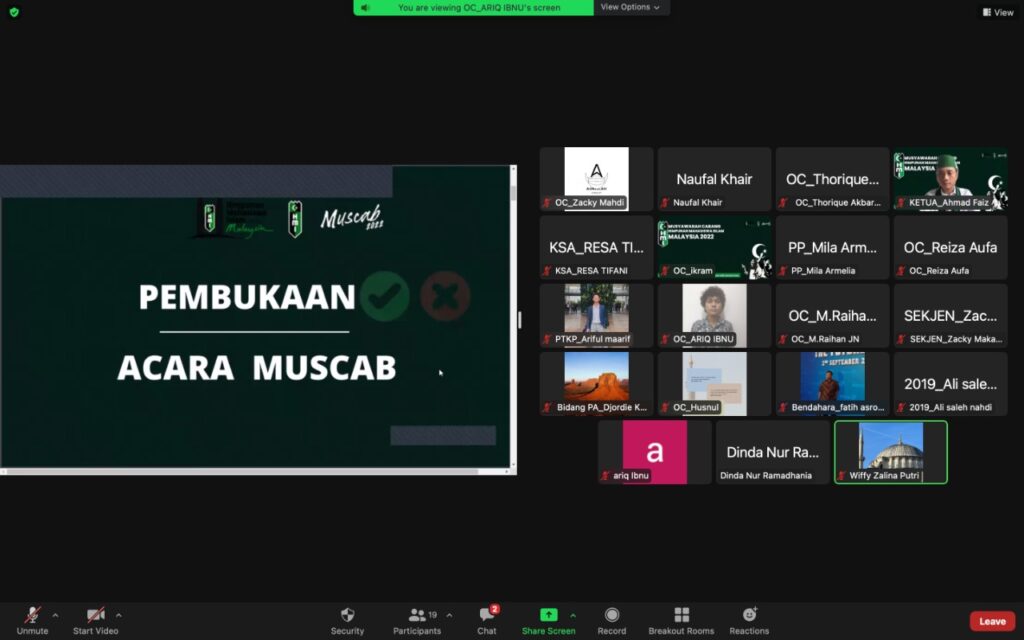Select OC_M.Raihan JN participant tile
This screenshot has height=640, width=1024.
click(833, 315)
